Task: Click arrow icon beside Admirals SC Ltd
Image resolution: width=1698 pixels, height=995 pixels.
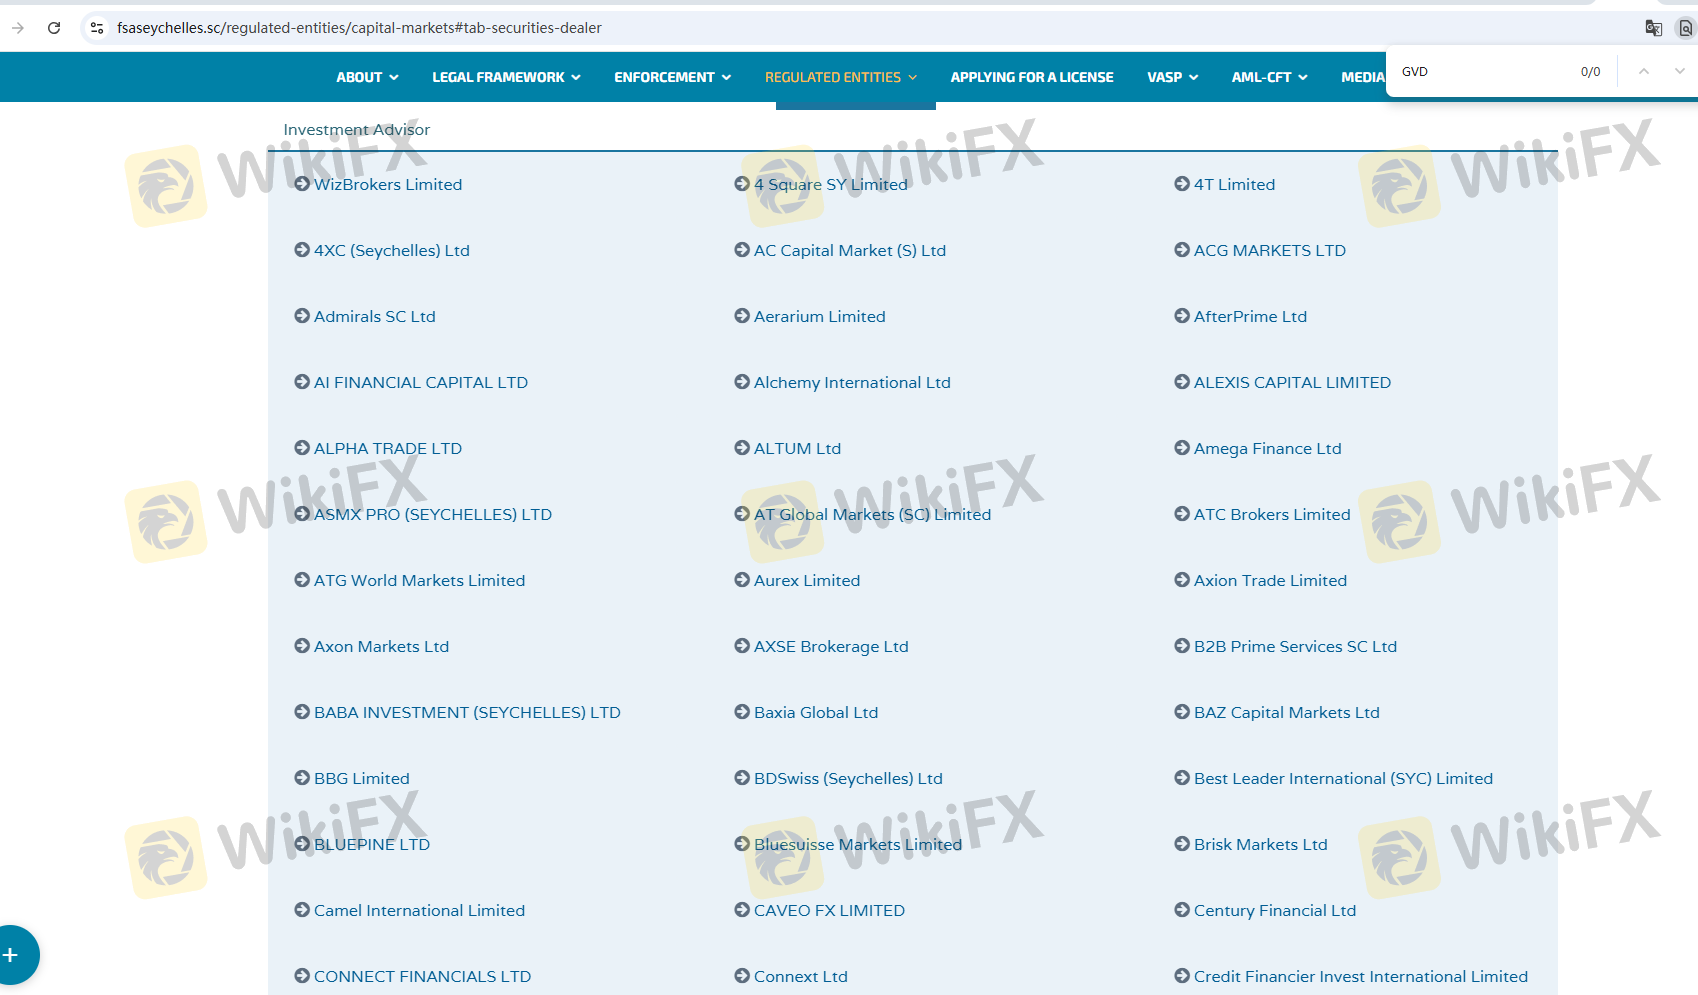Action: tap(302, 316)
